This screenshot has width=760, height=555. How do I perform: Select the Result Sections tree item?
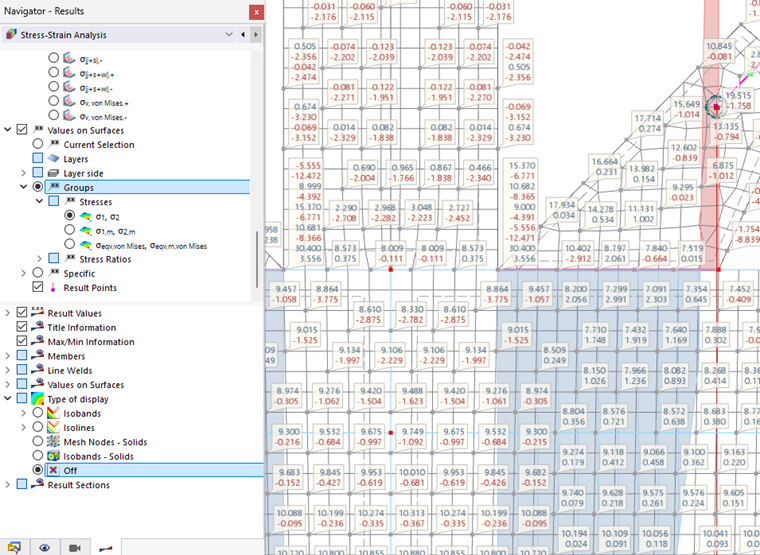79,485
